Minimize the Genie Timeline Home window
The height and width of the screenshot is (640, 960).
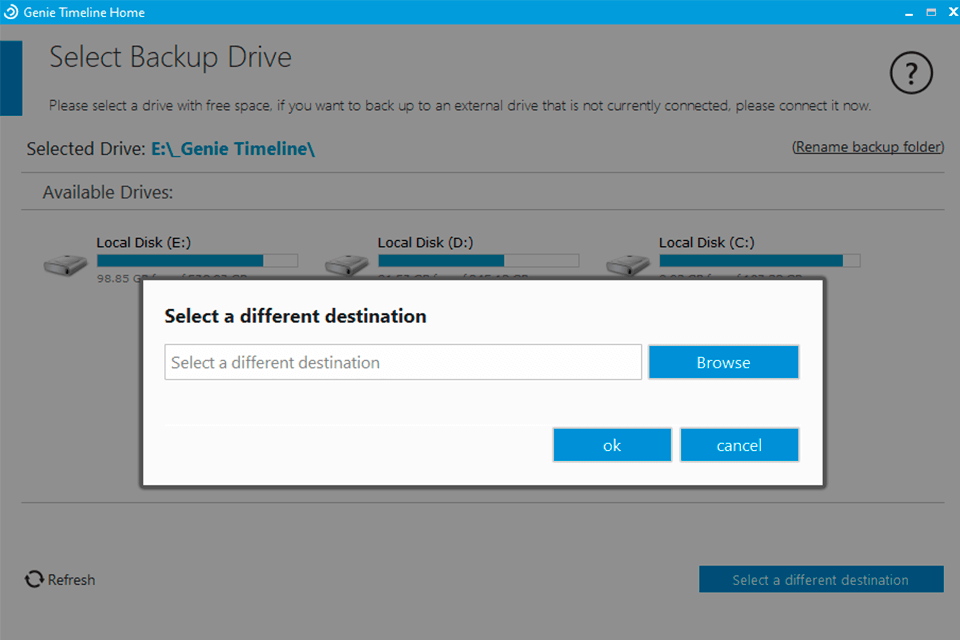(909, 12)
